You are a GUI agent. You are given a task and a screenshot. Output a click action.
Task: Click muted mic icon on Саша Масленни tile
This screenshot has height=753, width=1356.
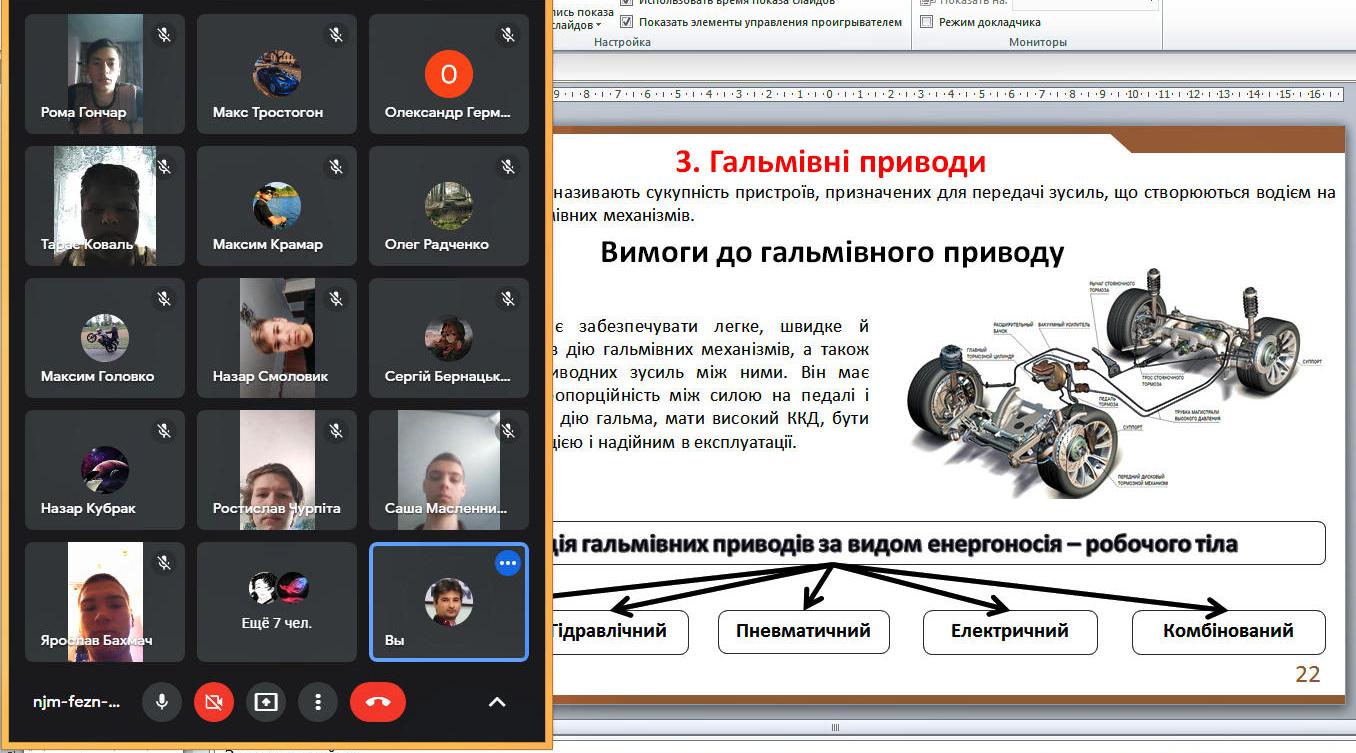pos(508,431)
